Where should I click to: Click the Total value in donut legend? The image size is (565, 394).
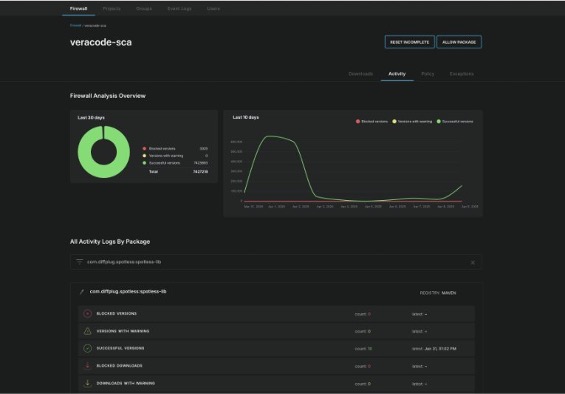pos(200,172)
